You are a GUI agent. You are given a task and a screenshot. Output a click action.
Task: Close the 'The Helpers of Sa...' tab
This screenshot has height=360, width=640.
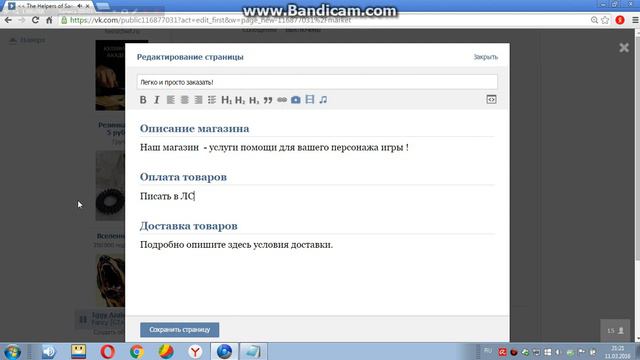click(x=87, y=6)
